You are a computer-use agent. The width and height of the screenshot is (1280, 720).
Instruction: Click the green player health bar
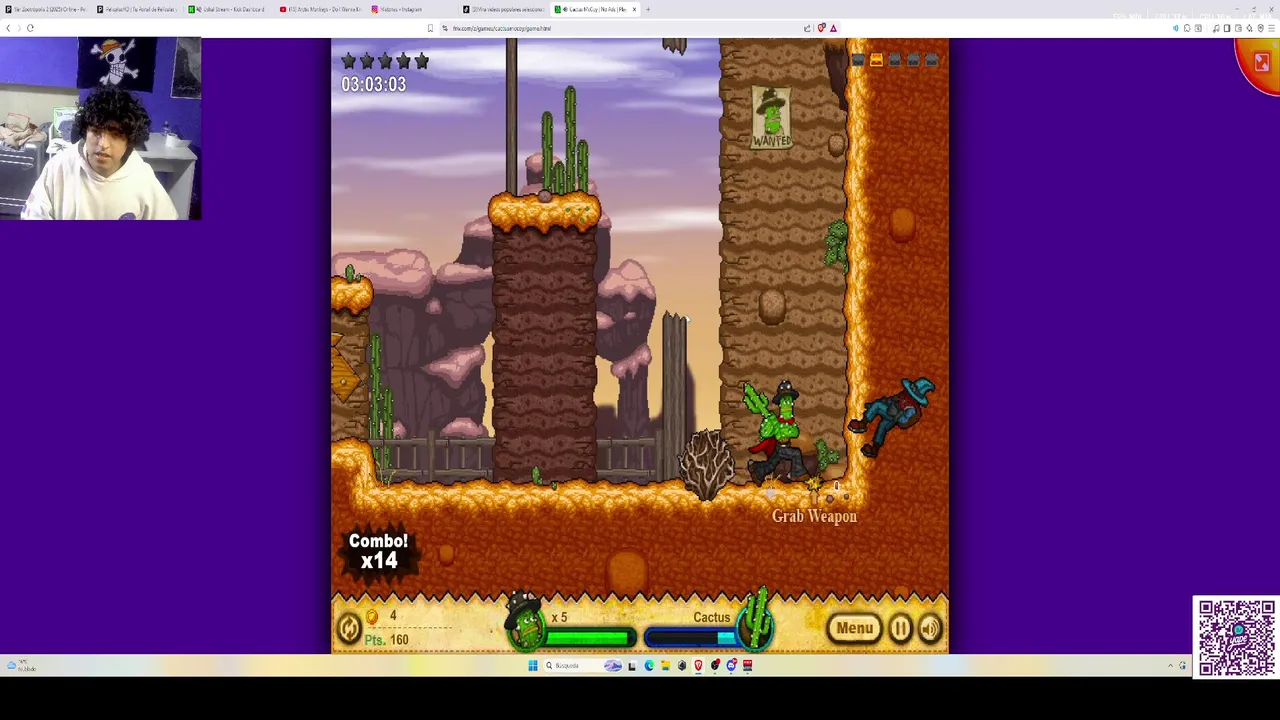(588, 638)
